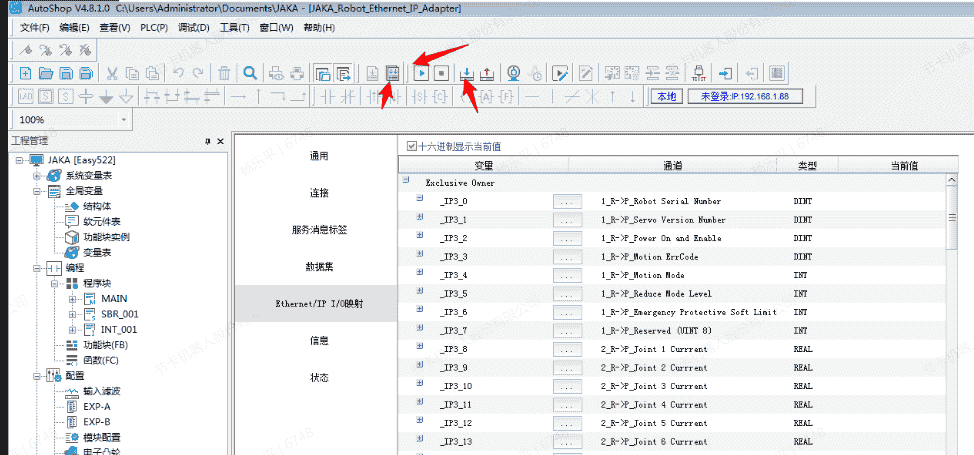Click the Delete trash can icon
The height and width of the screenshot is (455, 974).
(225, 73)
